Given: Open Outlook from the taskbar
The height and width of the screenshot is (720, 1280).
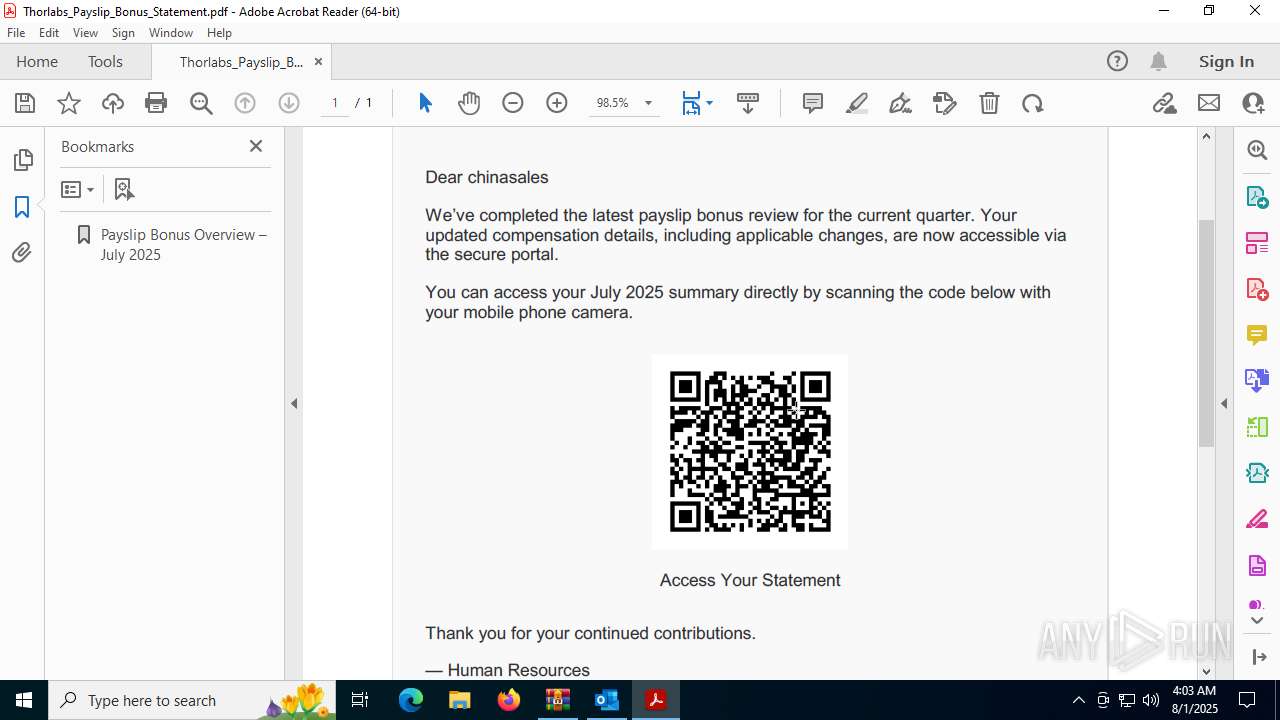Looking at the screenshot, I should (607, 700).
